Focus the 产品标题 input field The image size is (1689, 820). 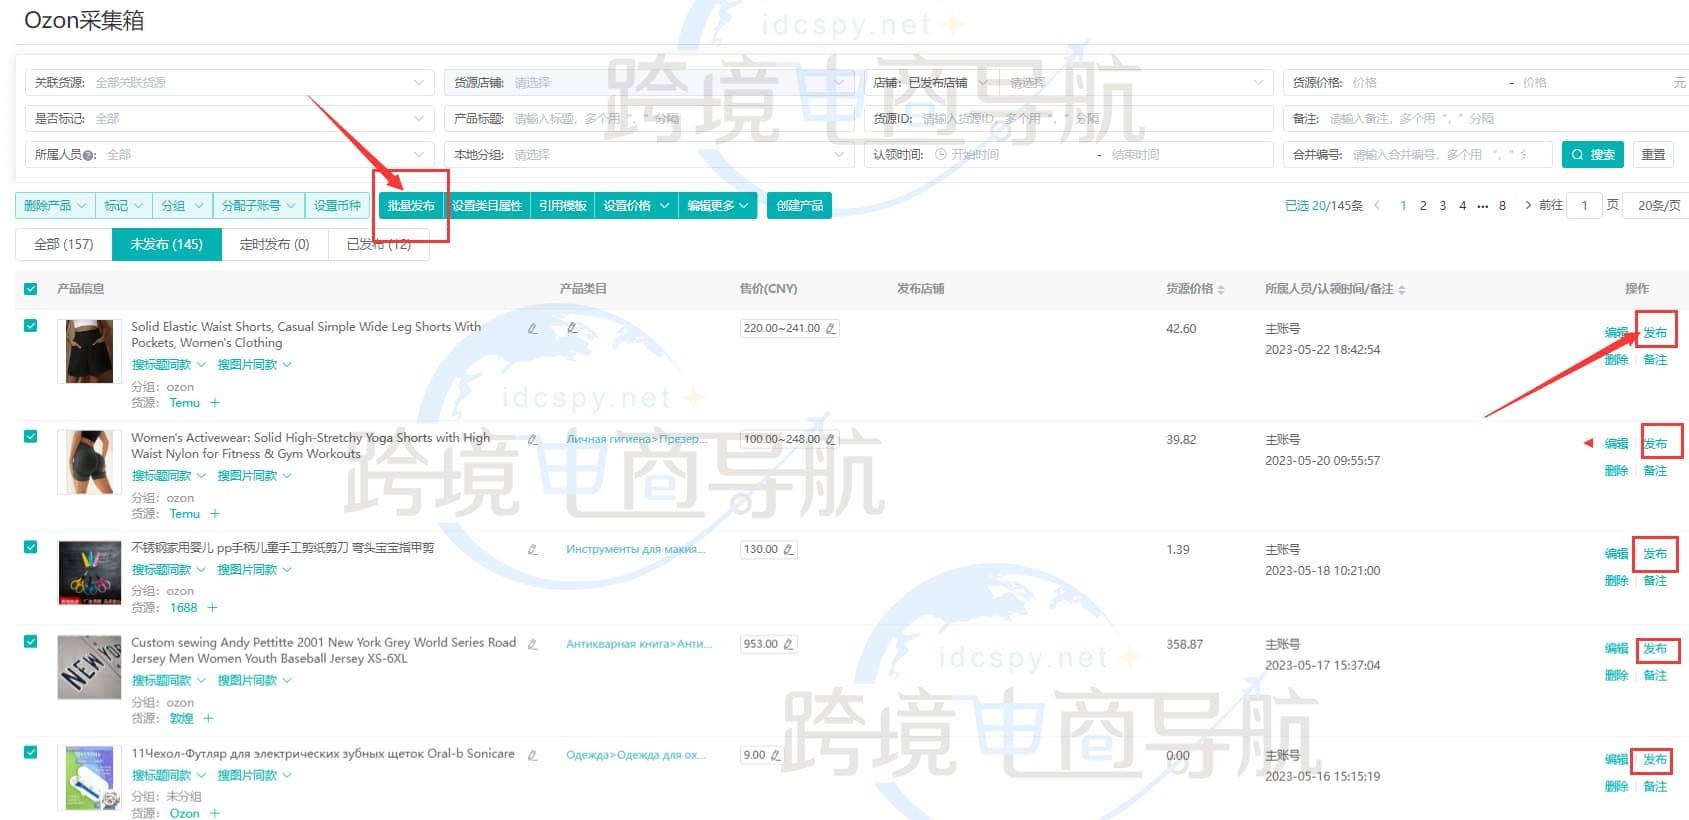(x=649, y=119)
